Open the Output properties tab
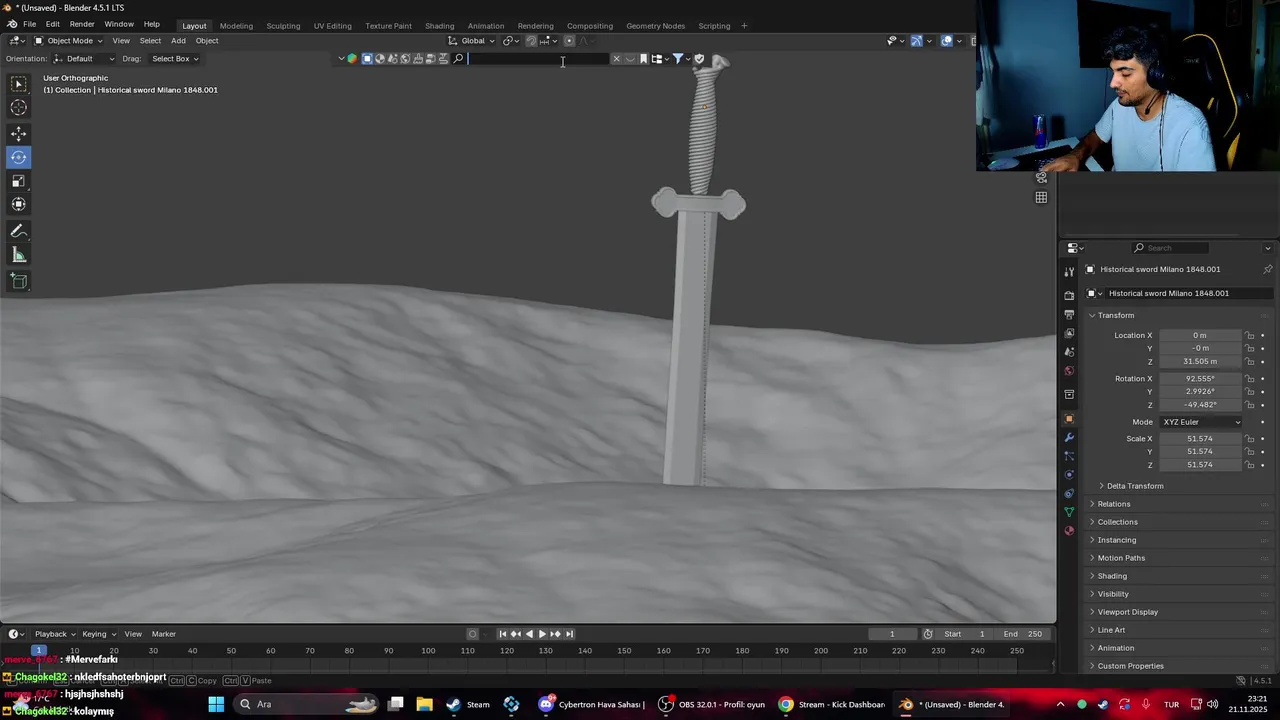Image resolution: width=1280 pixels, height=720 pixels. tap(1069, 314)
